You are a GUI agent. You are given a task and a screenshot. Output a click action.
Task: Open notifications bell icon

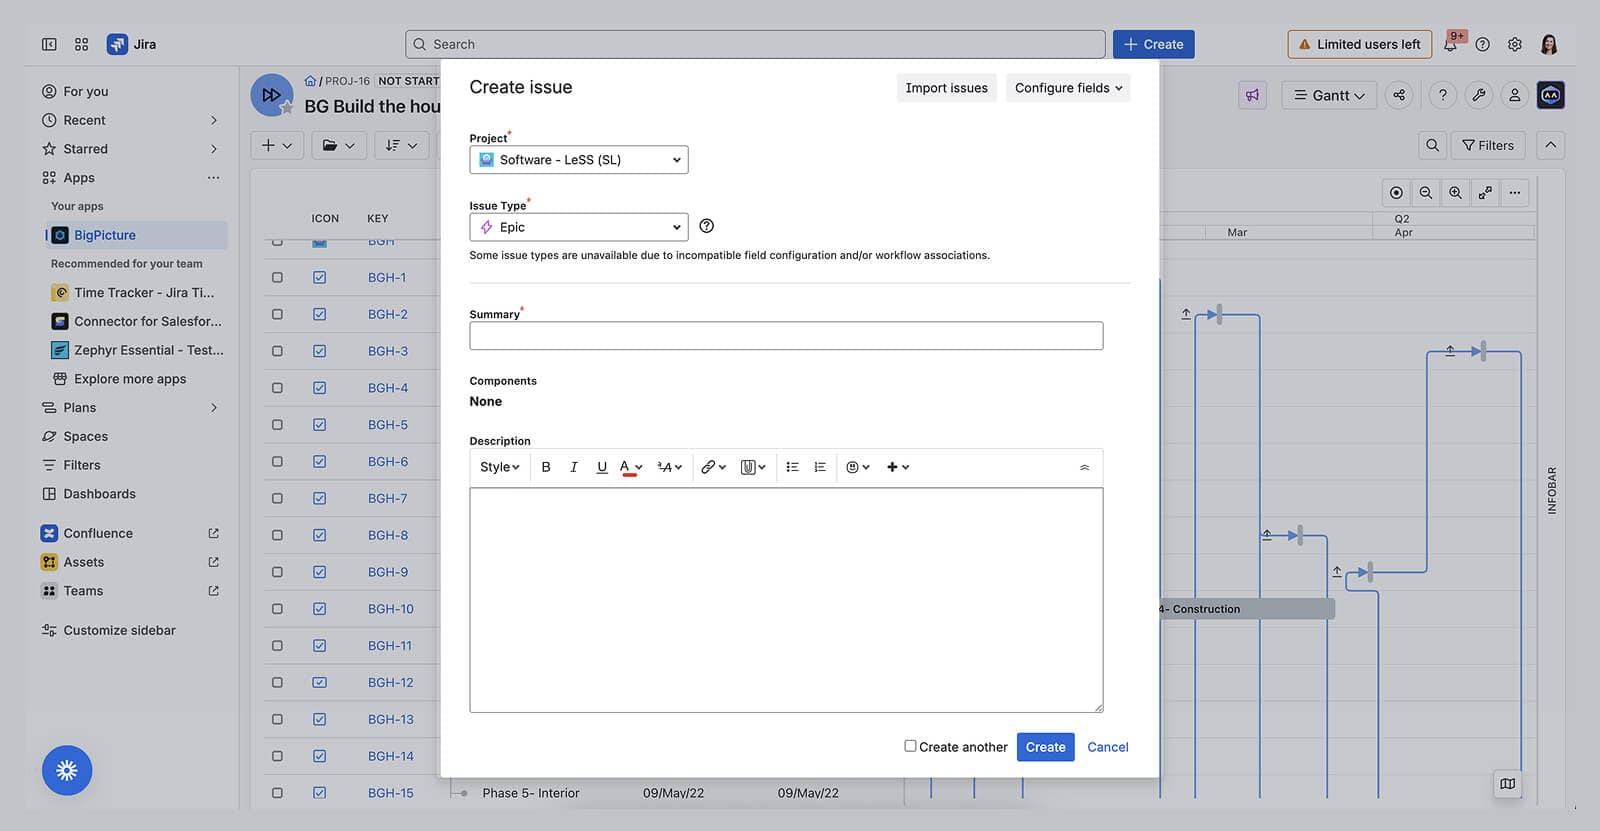(x=1450, y=44)
